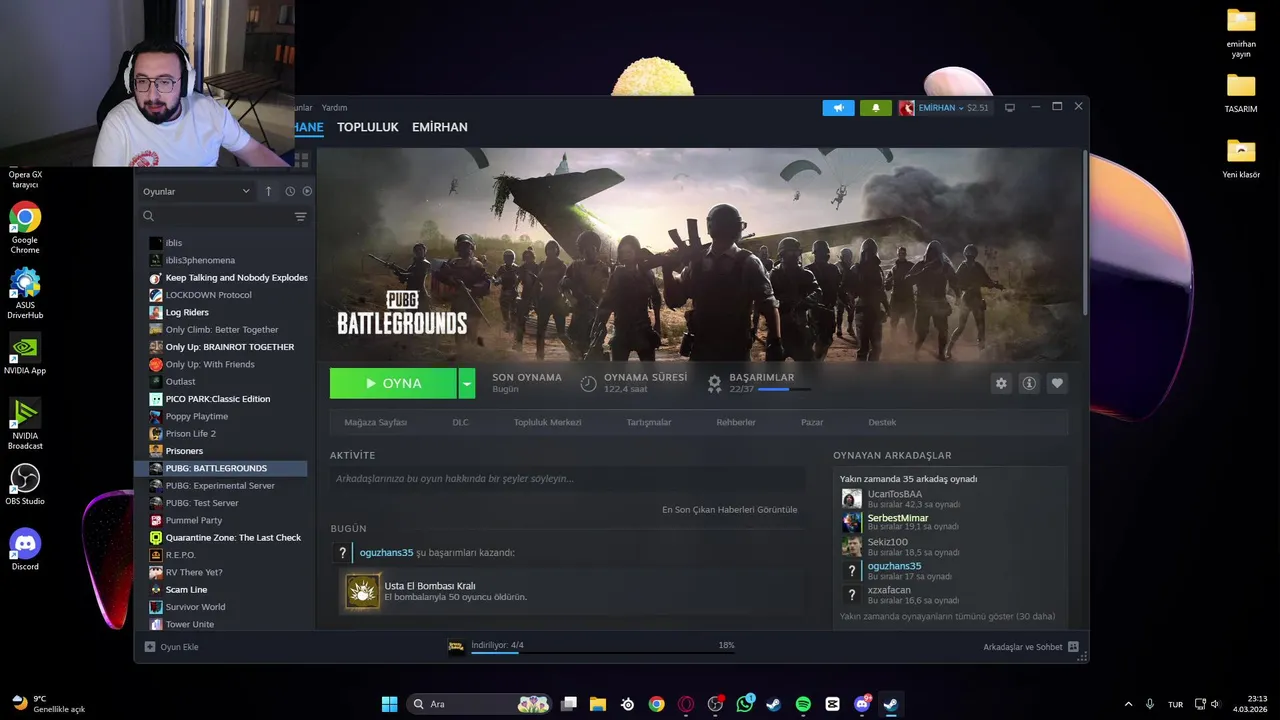Click the playtime clock icon

[588, 383]
